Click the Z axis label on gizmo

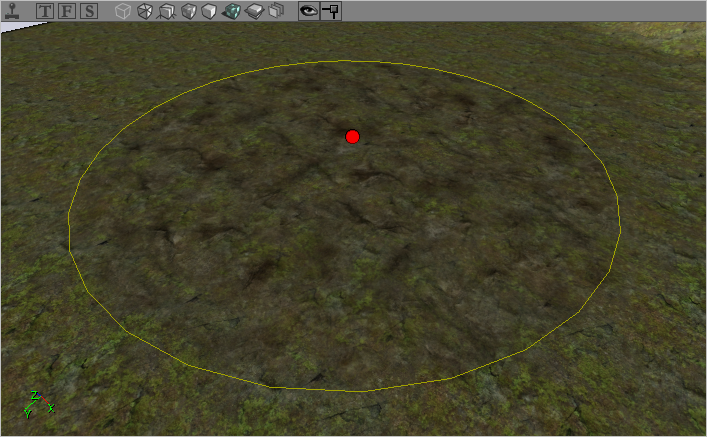tap(34, 394)
